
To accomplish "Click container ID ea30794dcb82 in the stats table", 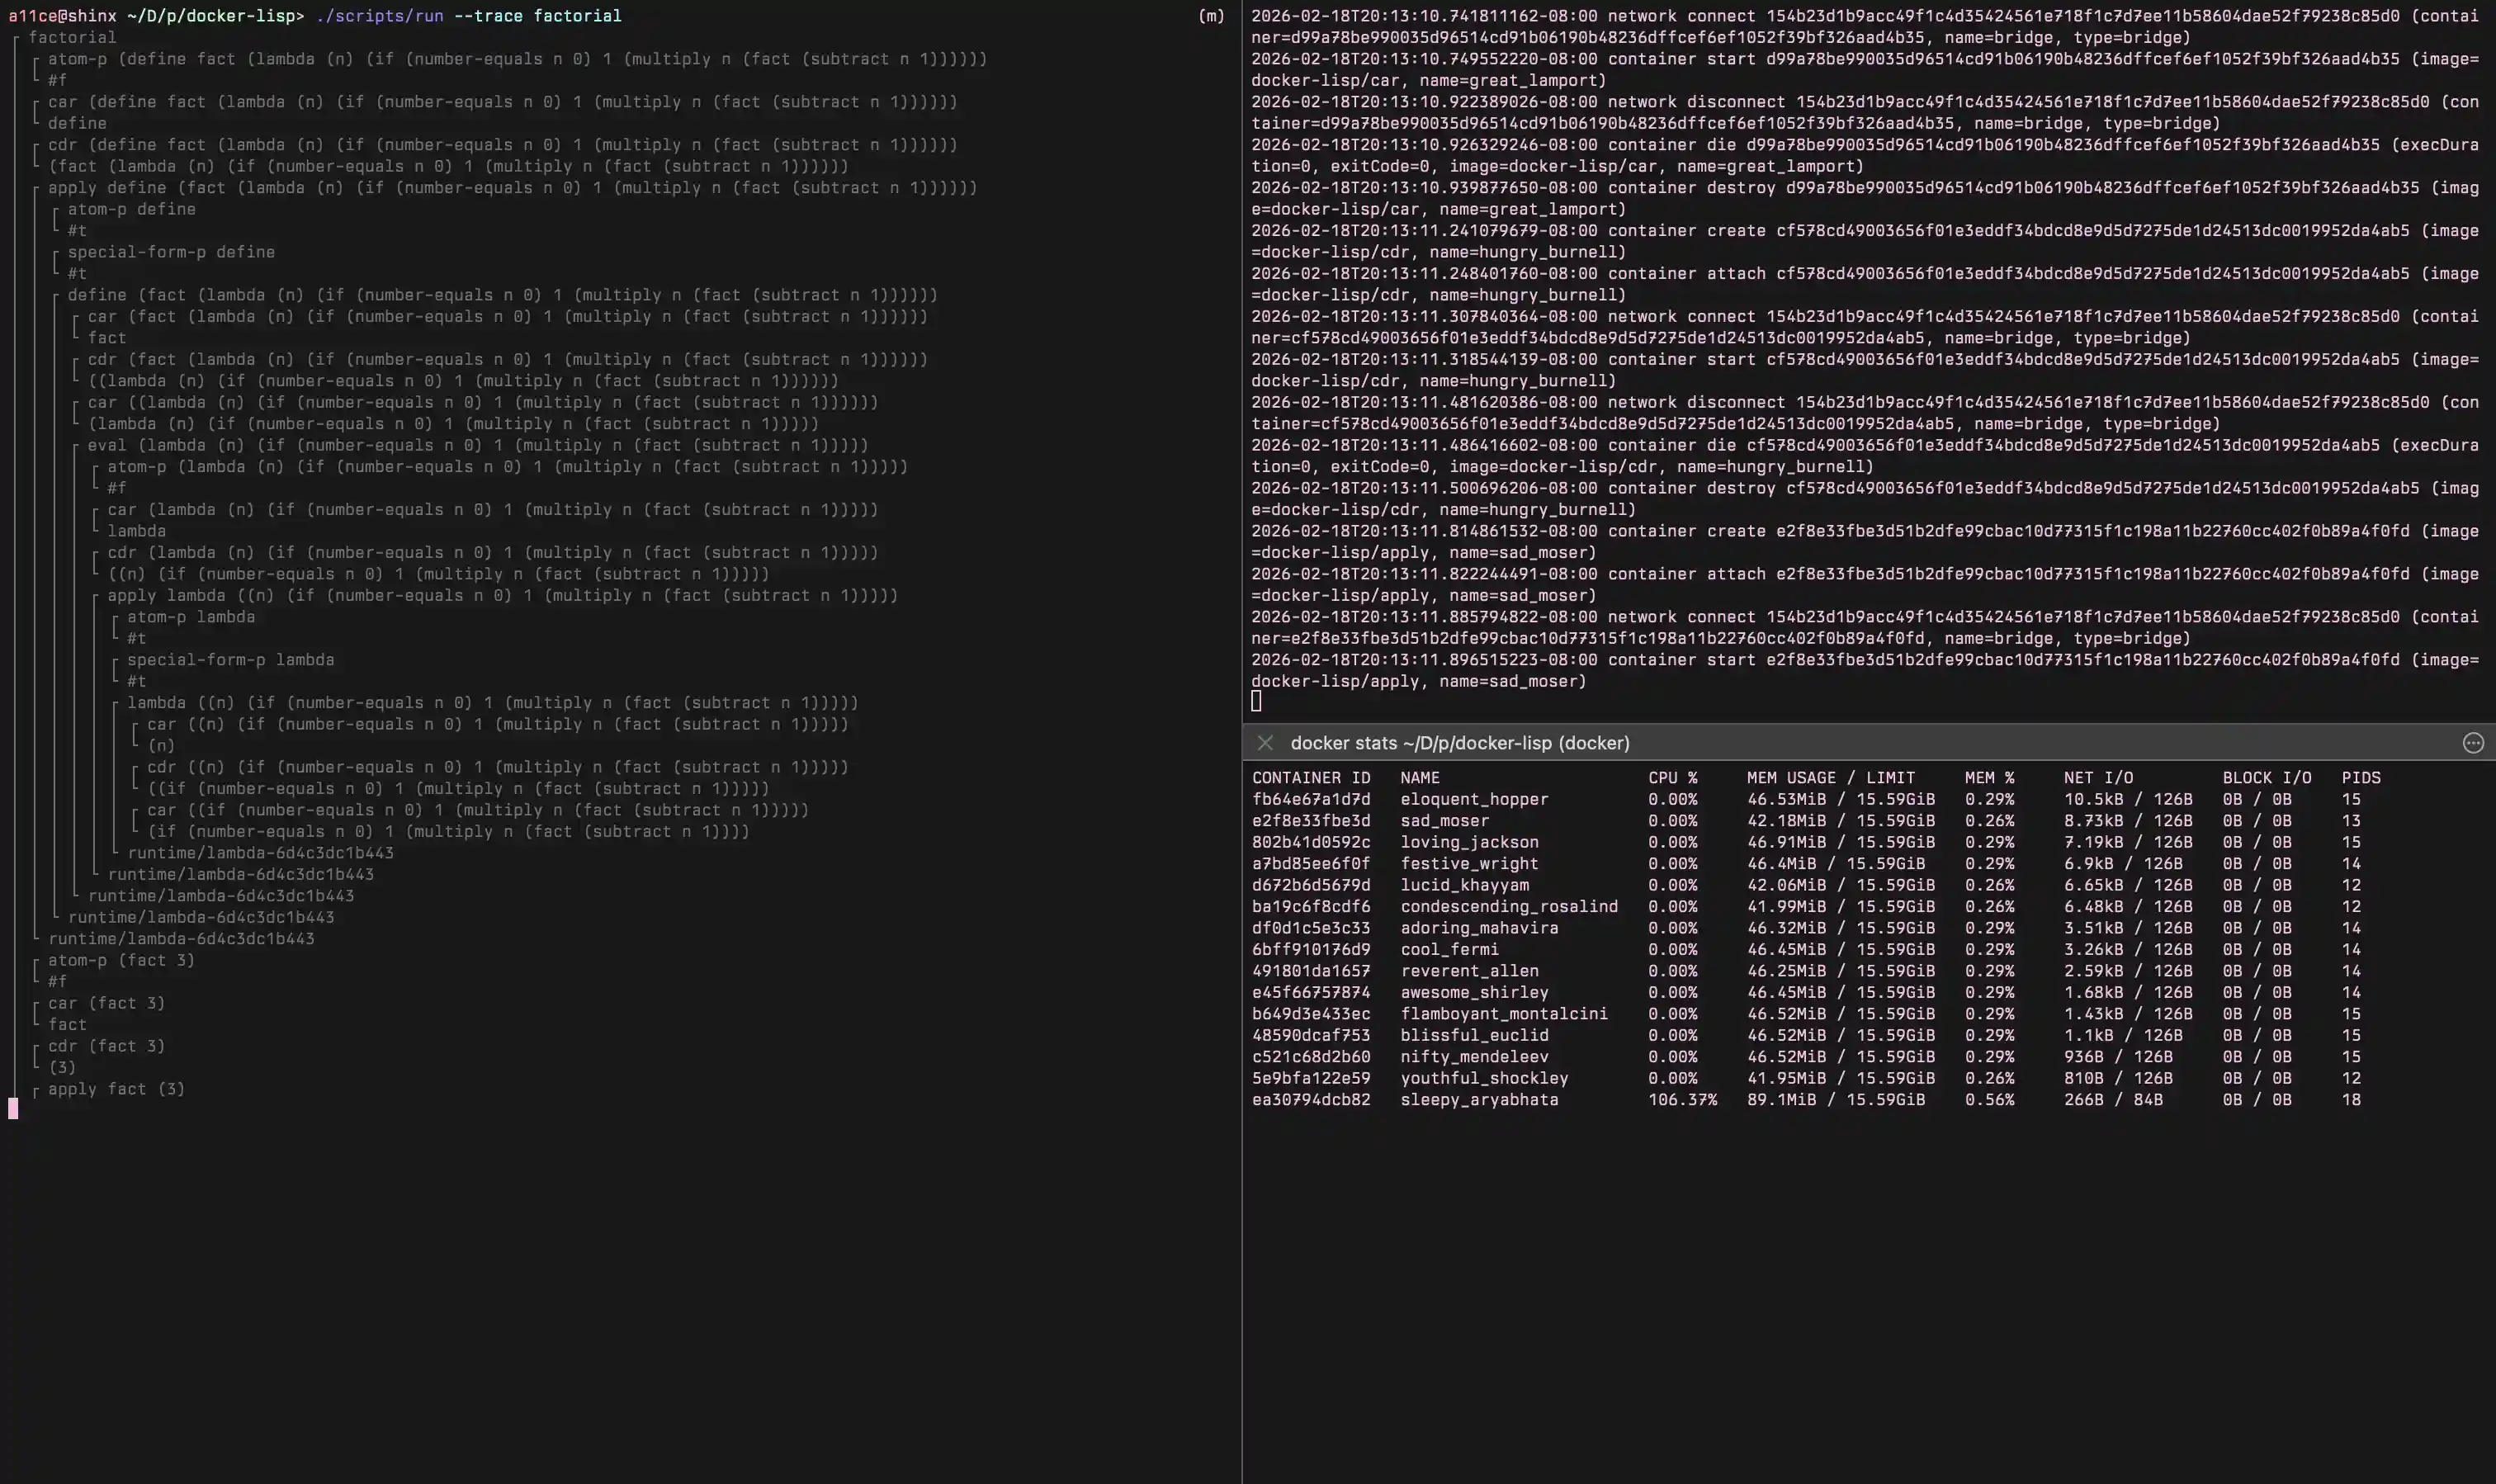I will pos(1312,1099).
